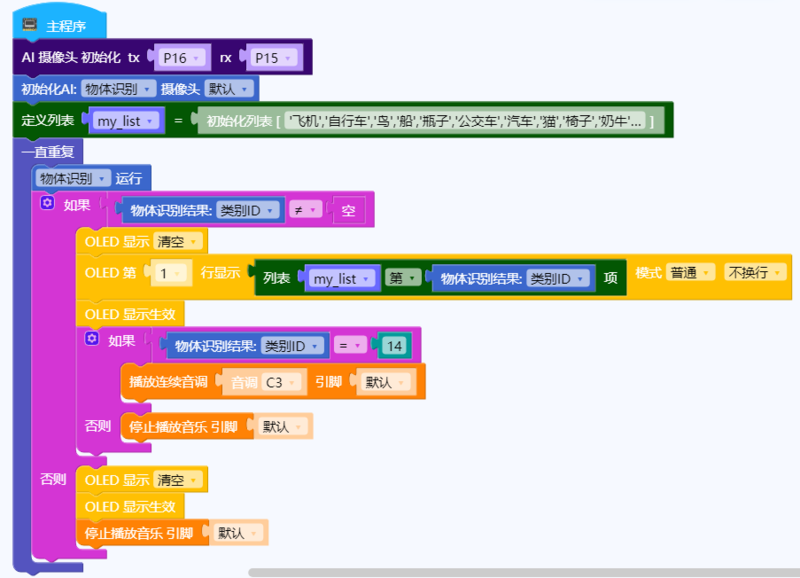Click the 空 value block
Viewport: 800px width, 578px height.
pos(349,210)
